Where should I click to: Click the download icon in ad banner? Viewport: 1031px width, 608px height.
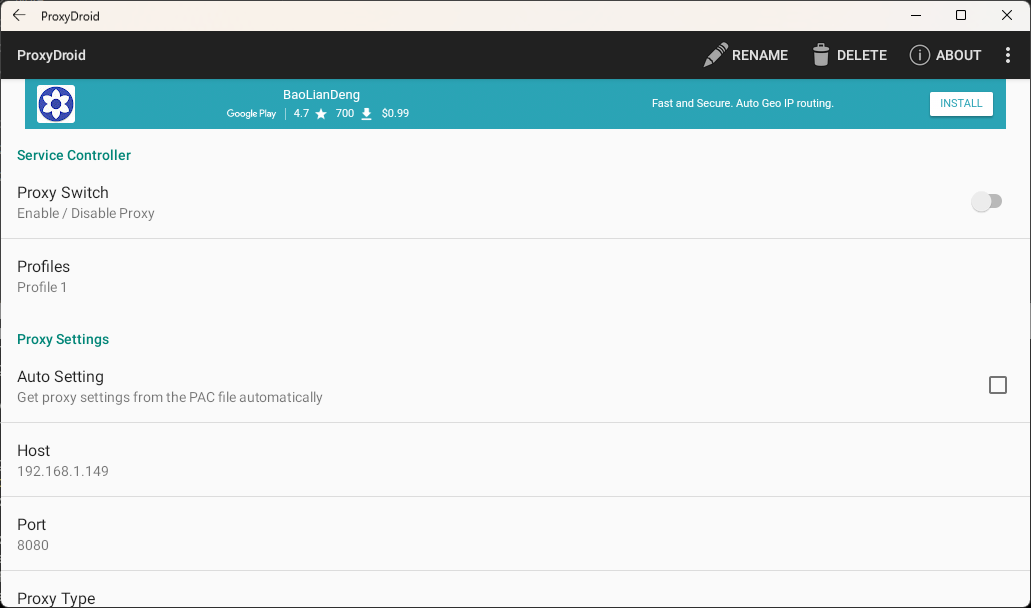[367, 114]
